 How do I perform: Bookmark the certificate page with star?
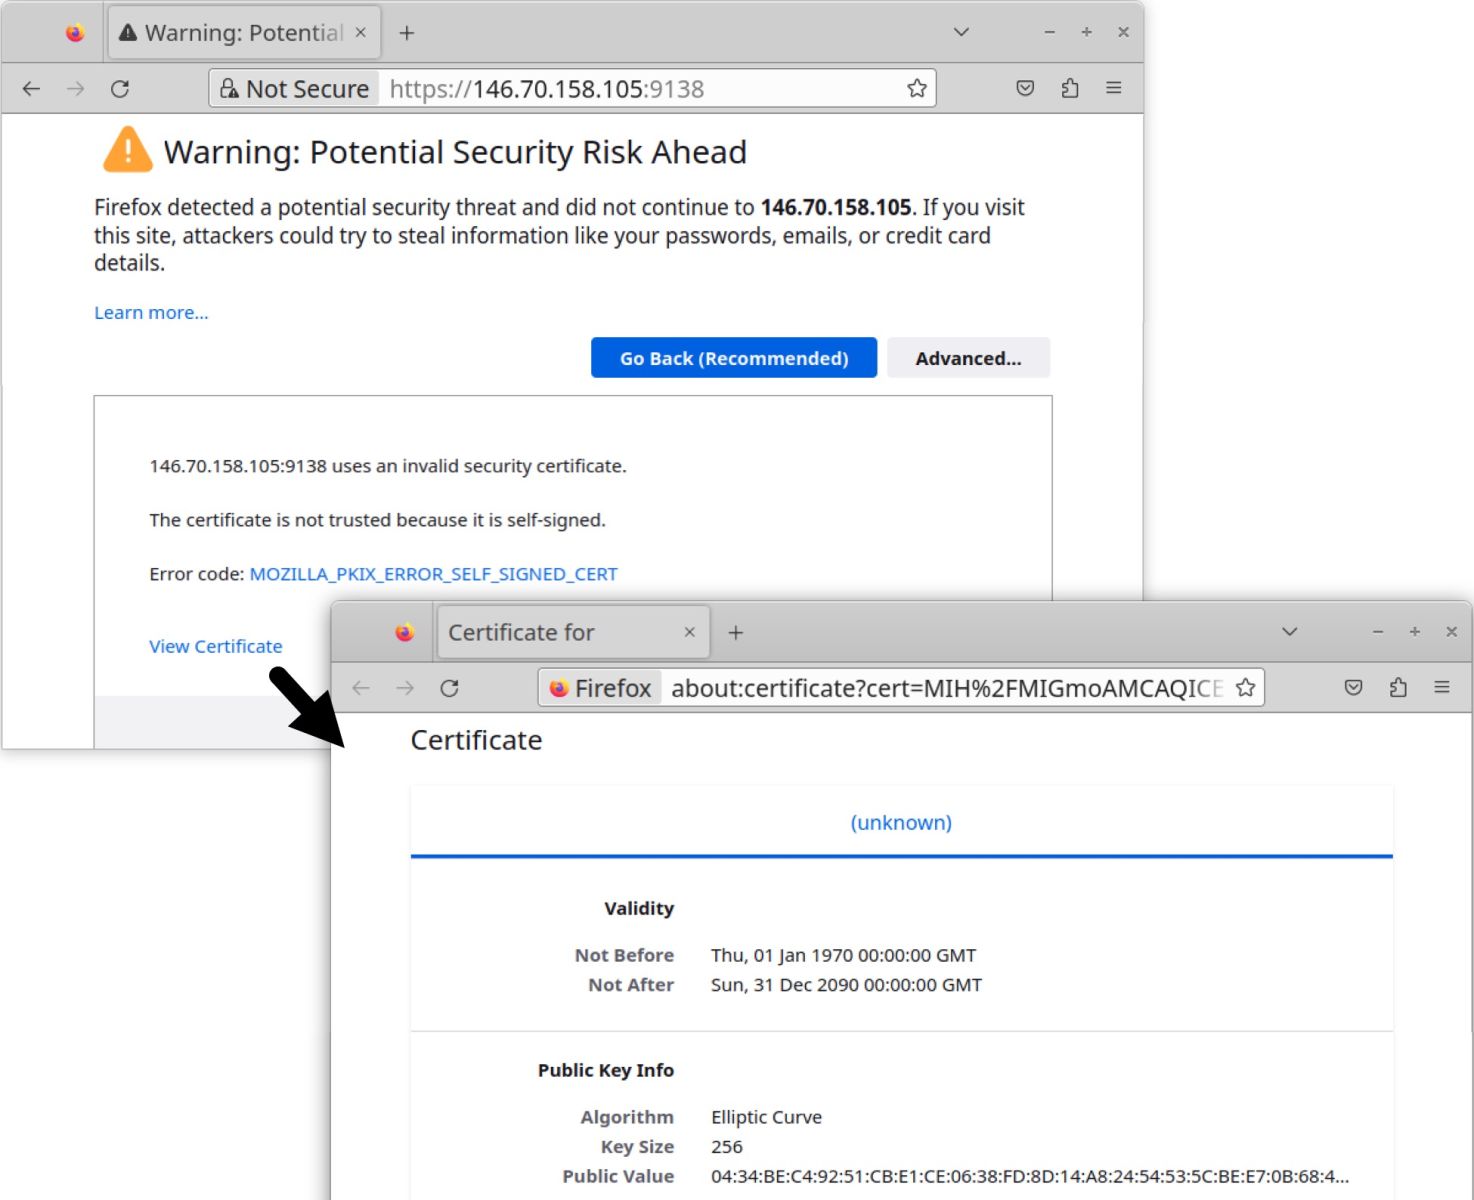[x=1245, y=688]
